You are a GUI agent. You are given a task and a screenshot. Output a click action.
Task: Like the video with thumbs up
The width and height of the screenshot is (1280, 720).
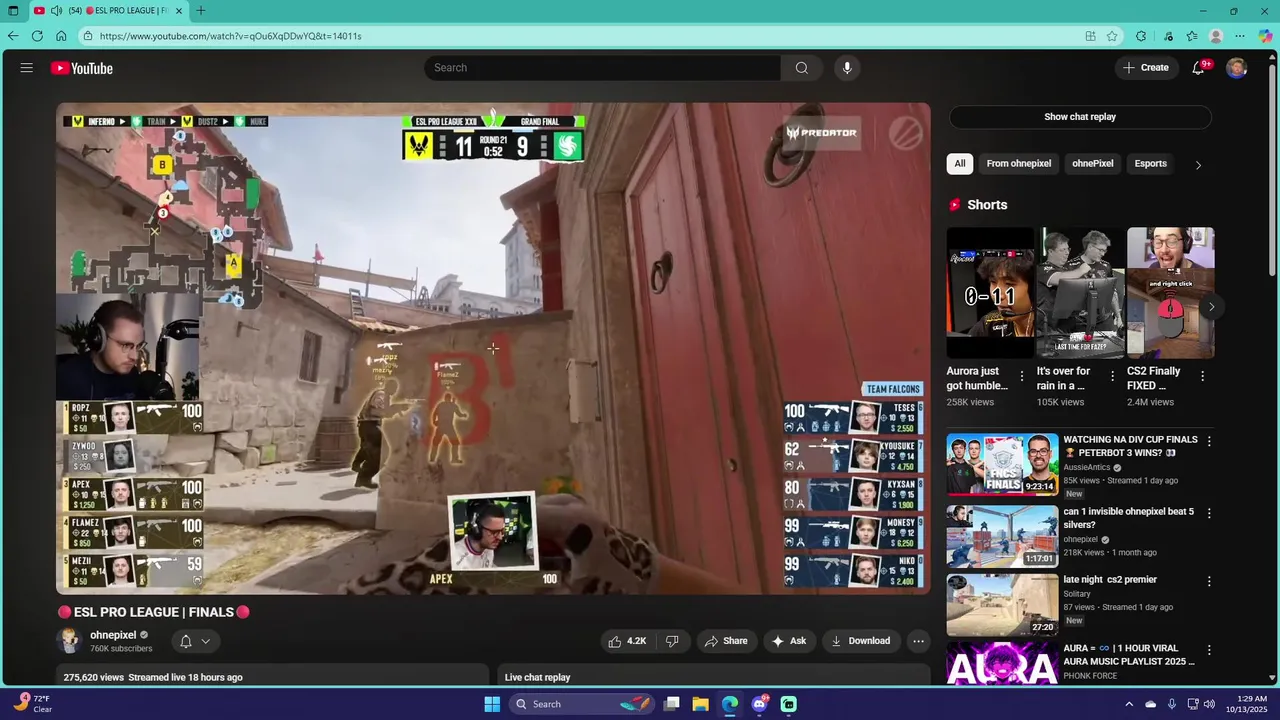[x=627, y=641]
